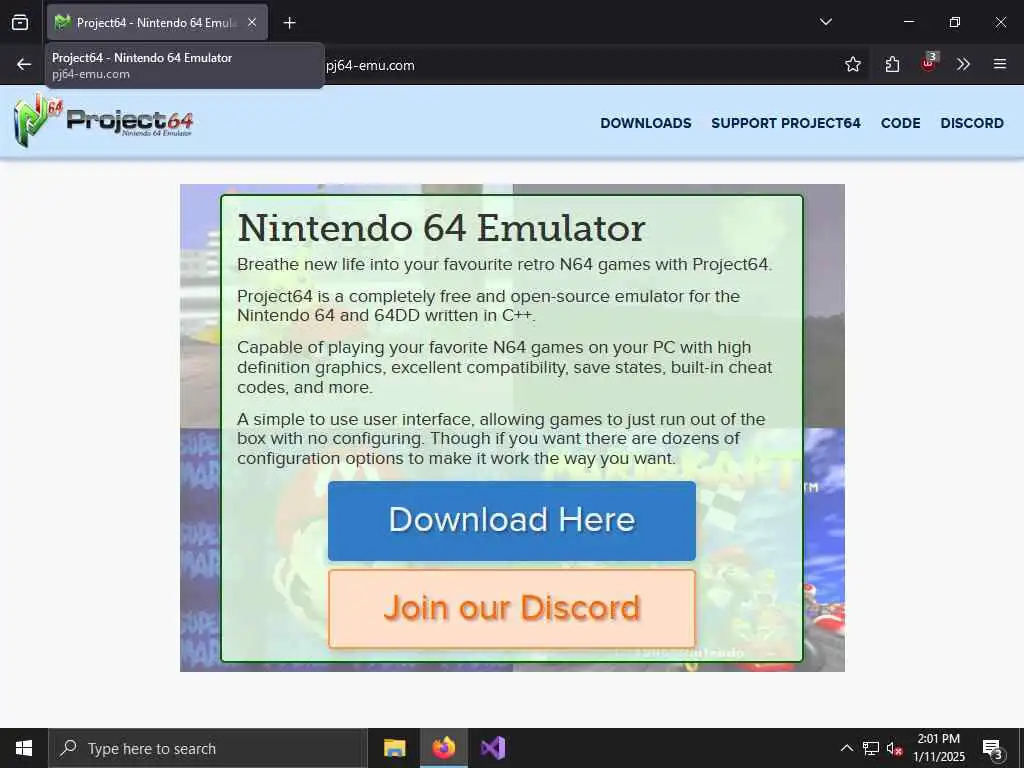Open the CODE navigation link
Viewport: 1024px width, 768px height.
tap(900, 123)
